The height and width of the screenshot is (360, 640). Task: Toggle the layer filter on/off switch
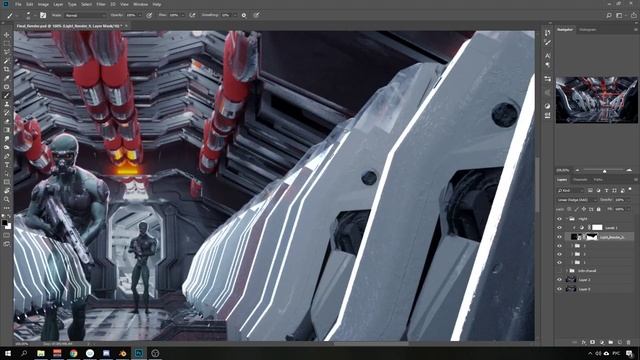click(630, 189)
